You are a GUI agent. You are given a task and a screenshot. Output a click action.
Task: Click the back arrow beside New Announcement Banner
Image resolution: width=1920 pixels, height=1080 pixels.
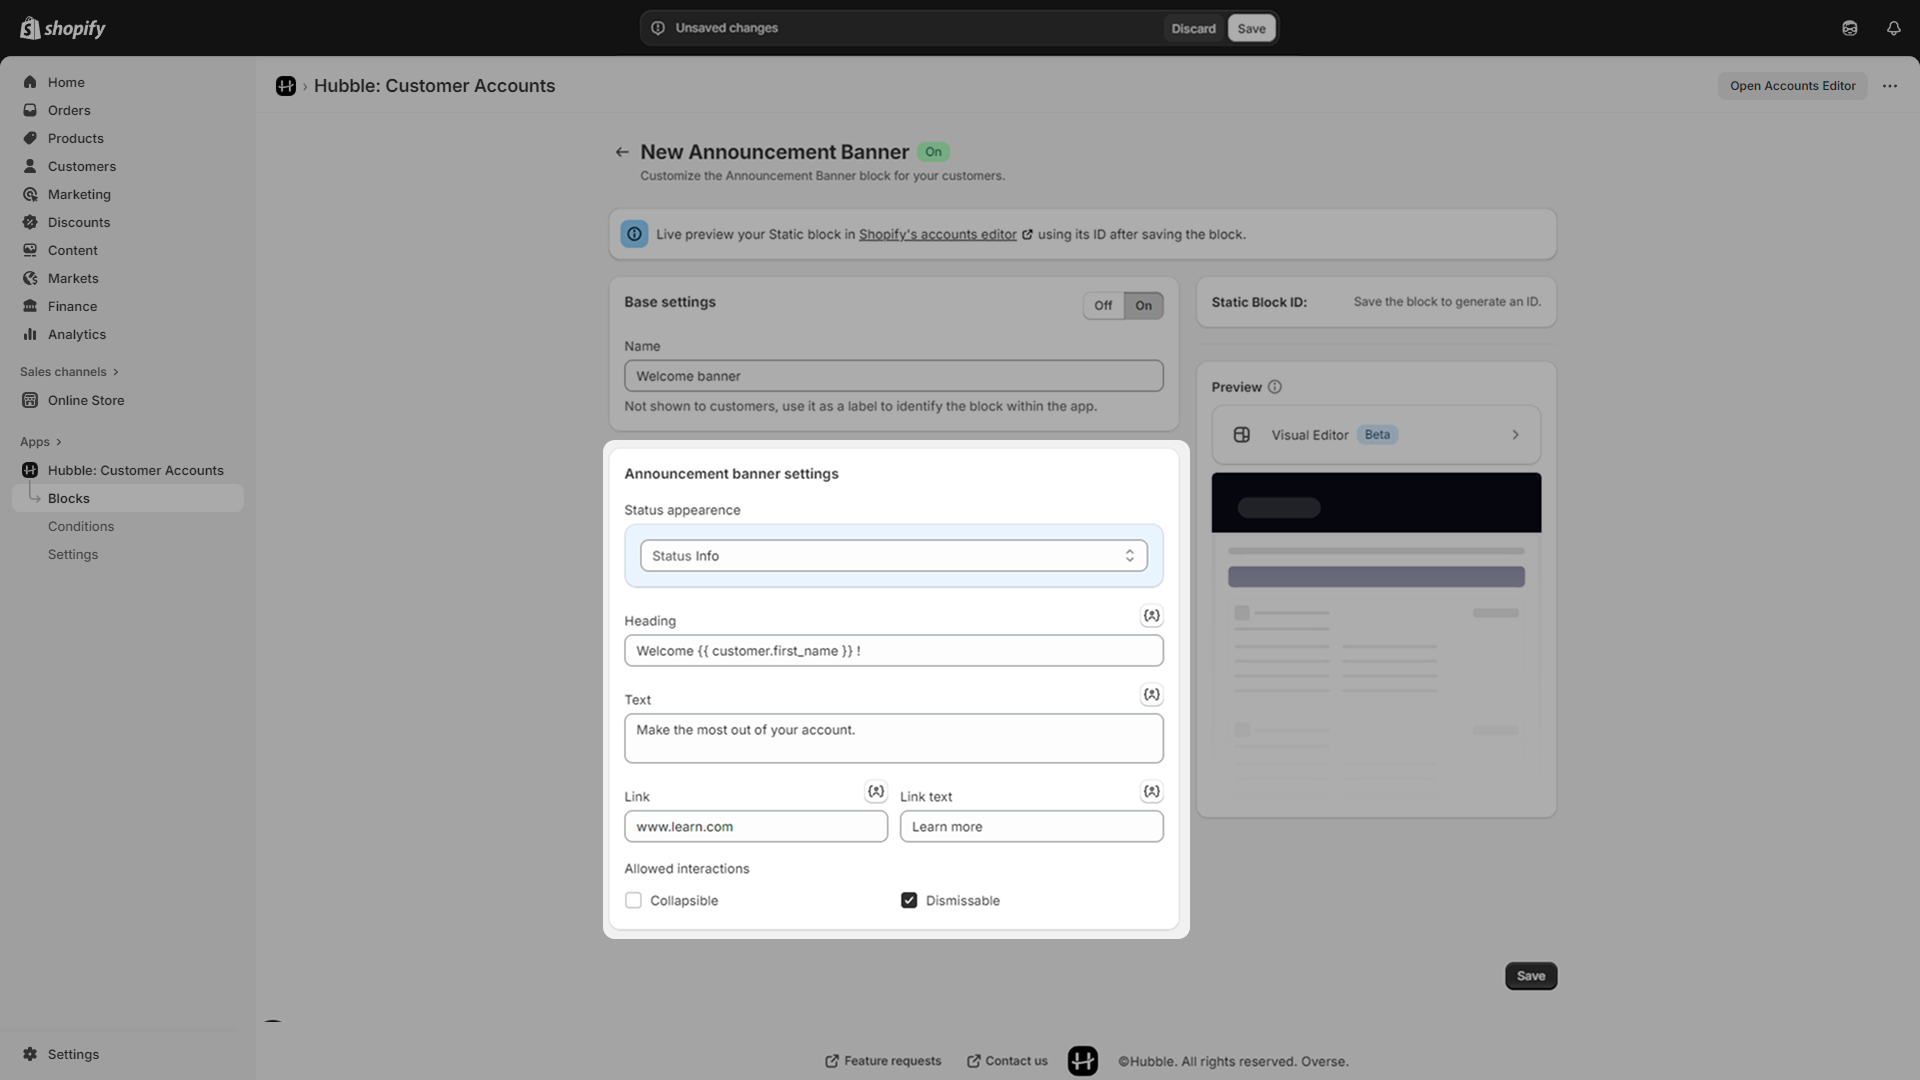click(622, 152)
